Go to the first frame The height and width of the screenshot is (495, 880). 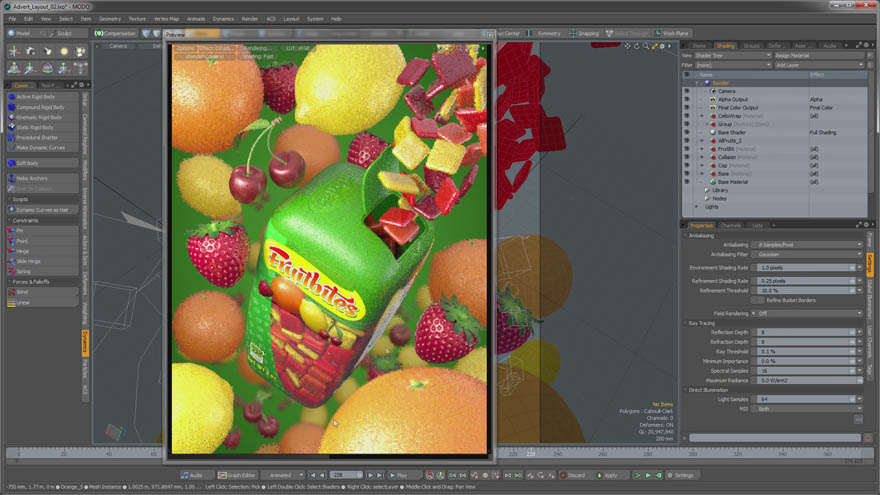point(312,475)
